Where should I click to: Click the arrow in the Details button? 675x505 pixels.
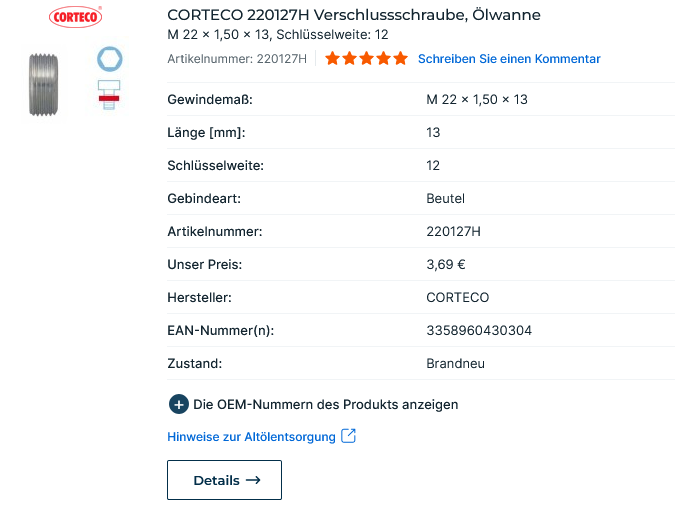[x=253, y=480]
